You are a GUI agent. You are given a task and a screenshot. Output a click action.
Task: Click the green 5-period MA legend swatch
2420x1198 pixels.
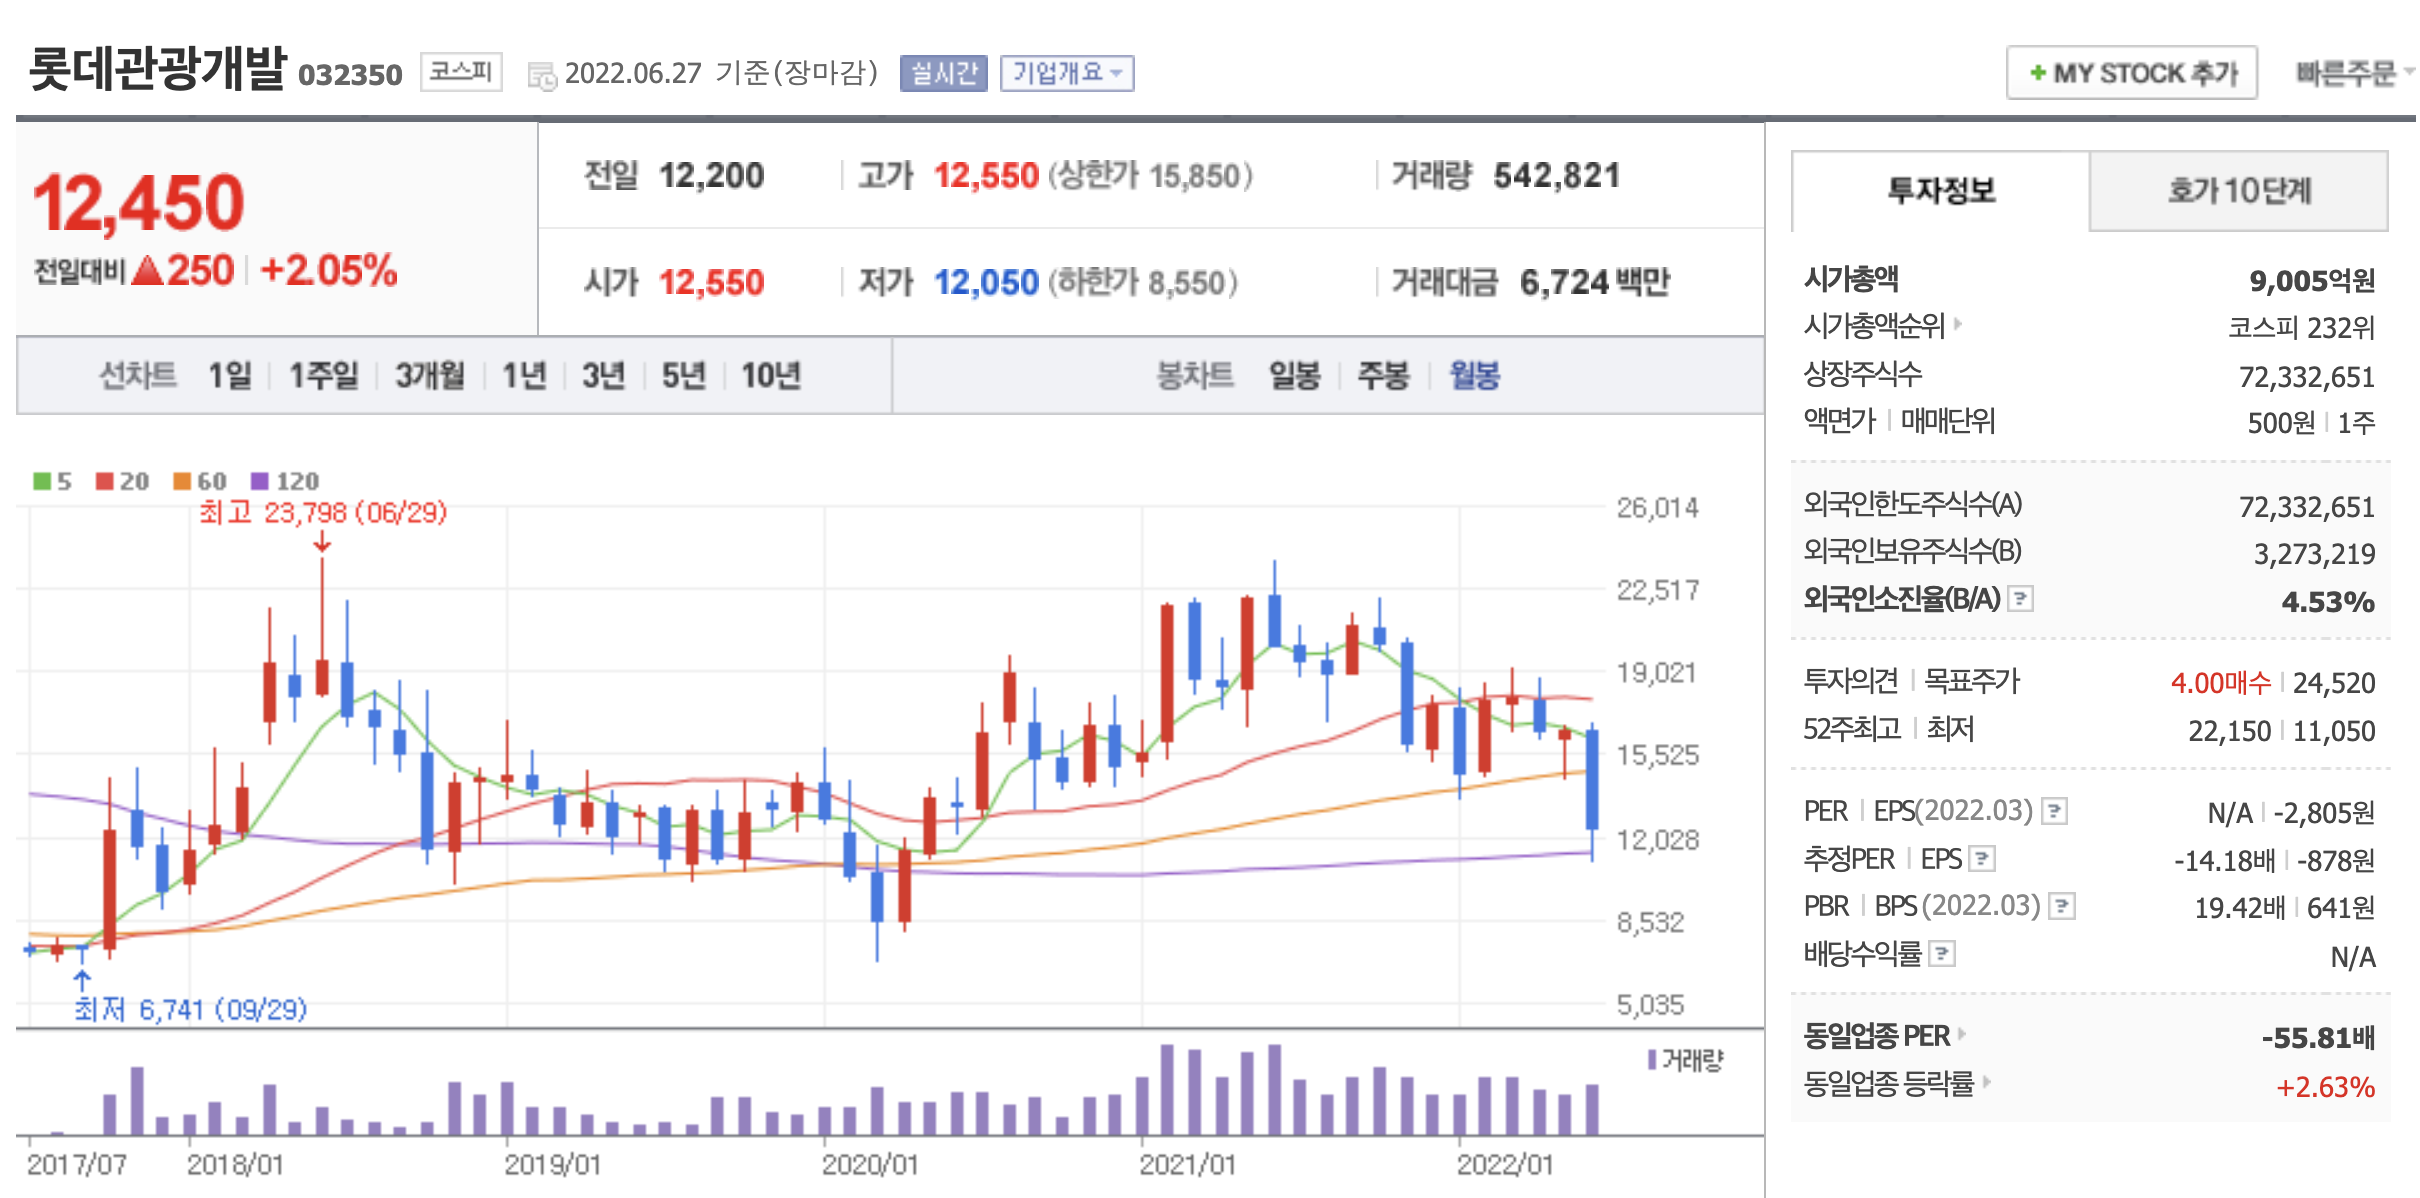tap(42, 481)
